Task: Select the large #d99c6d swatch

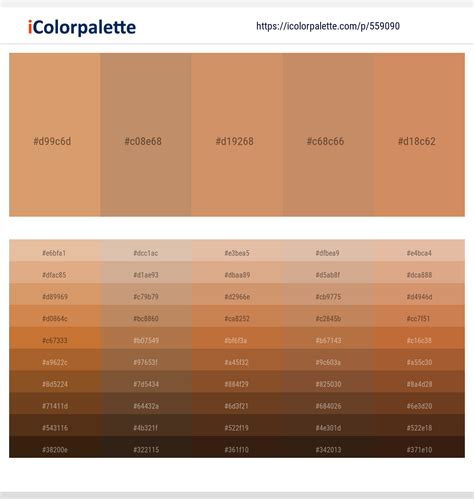Action: [55, 135]
